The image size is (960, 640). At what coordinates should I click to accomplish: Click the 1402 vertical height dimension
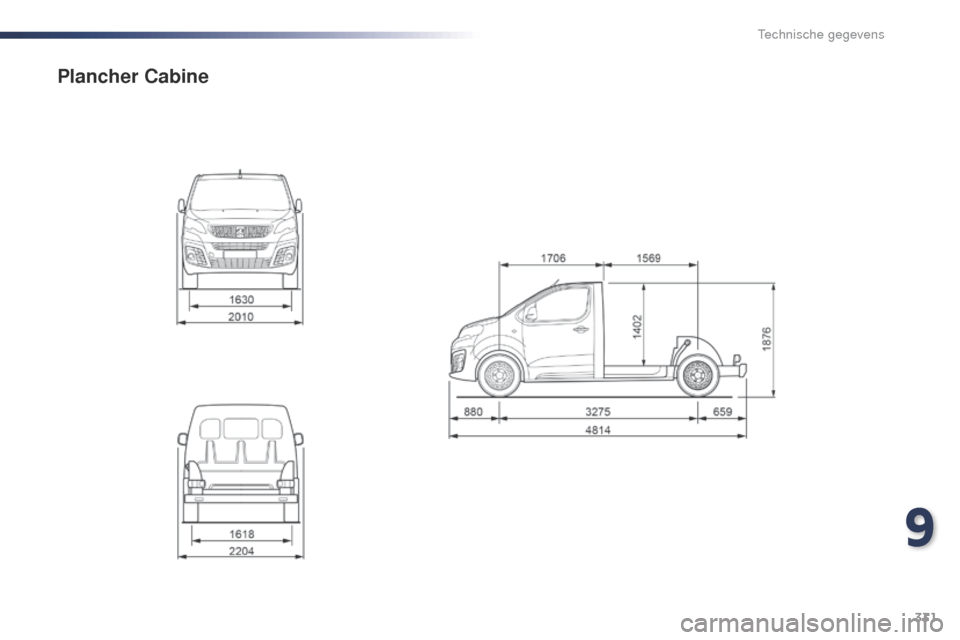[637, 326]
